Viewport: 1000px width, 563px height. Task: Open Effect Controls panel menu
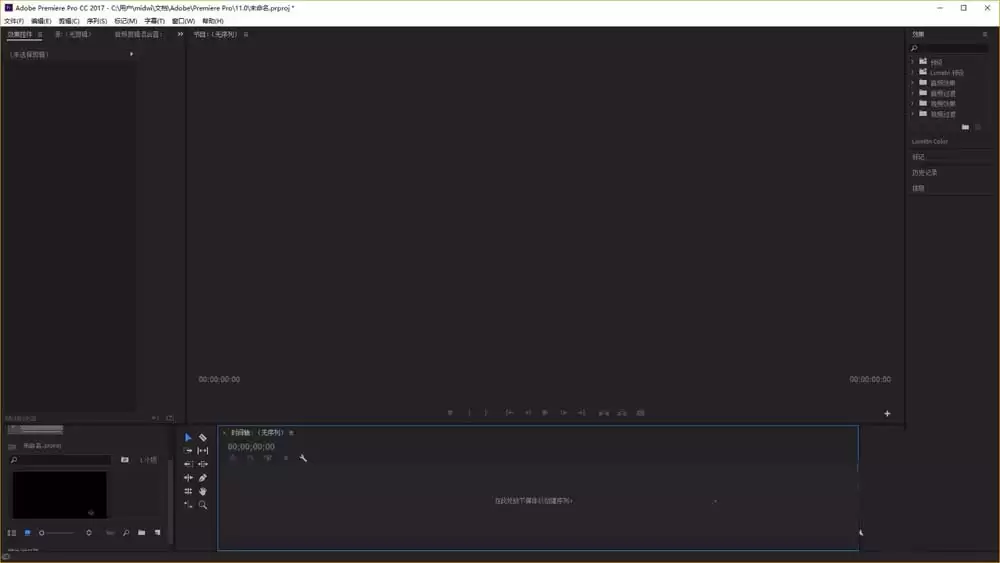click(40, 34)
